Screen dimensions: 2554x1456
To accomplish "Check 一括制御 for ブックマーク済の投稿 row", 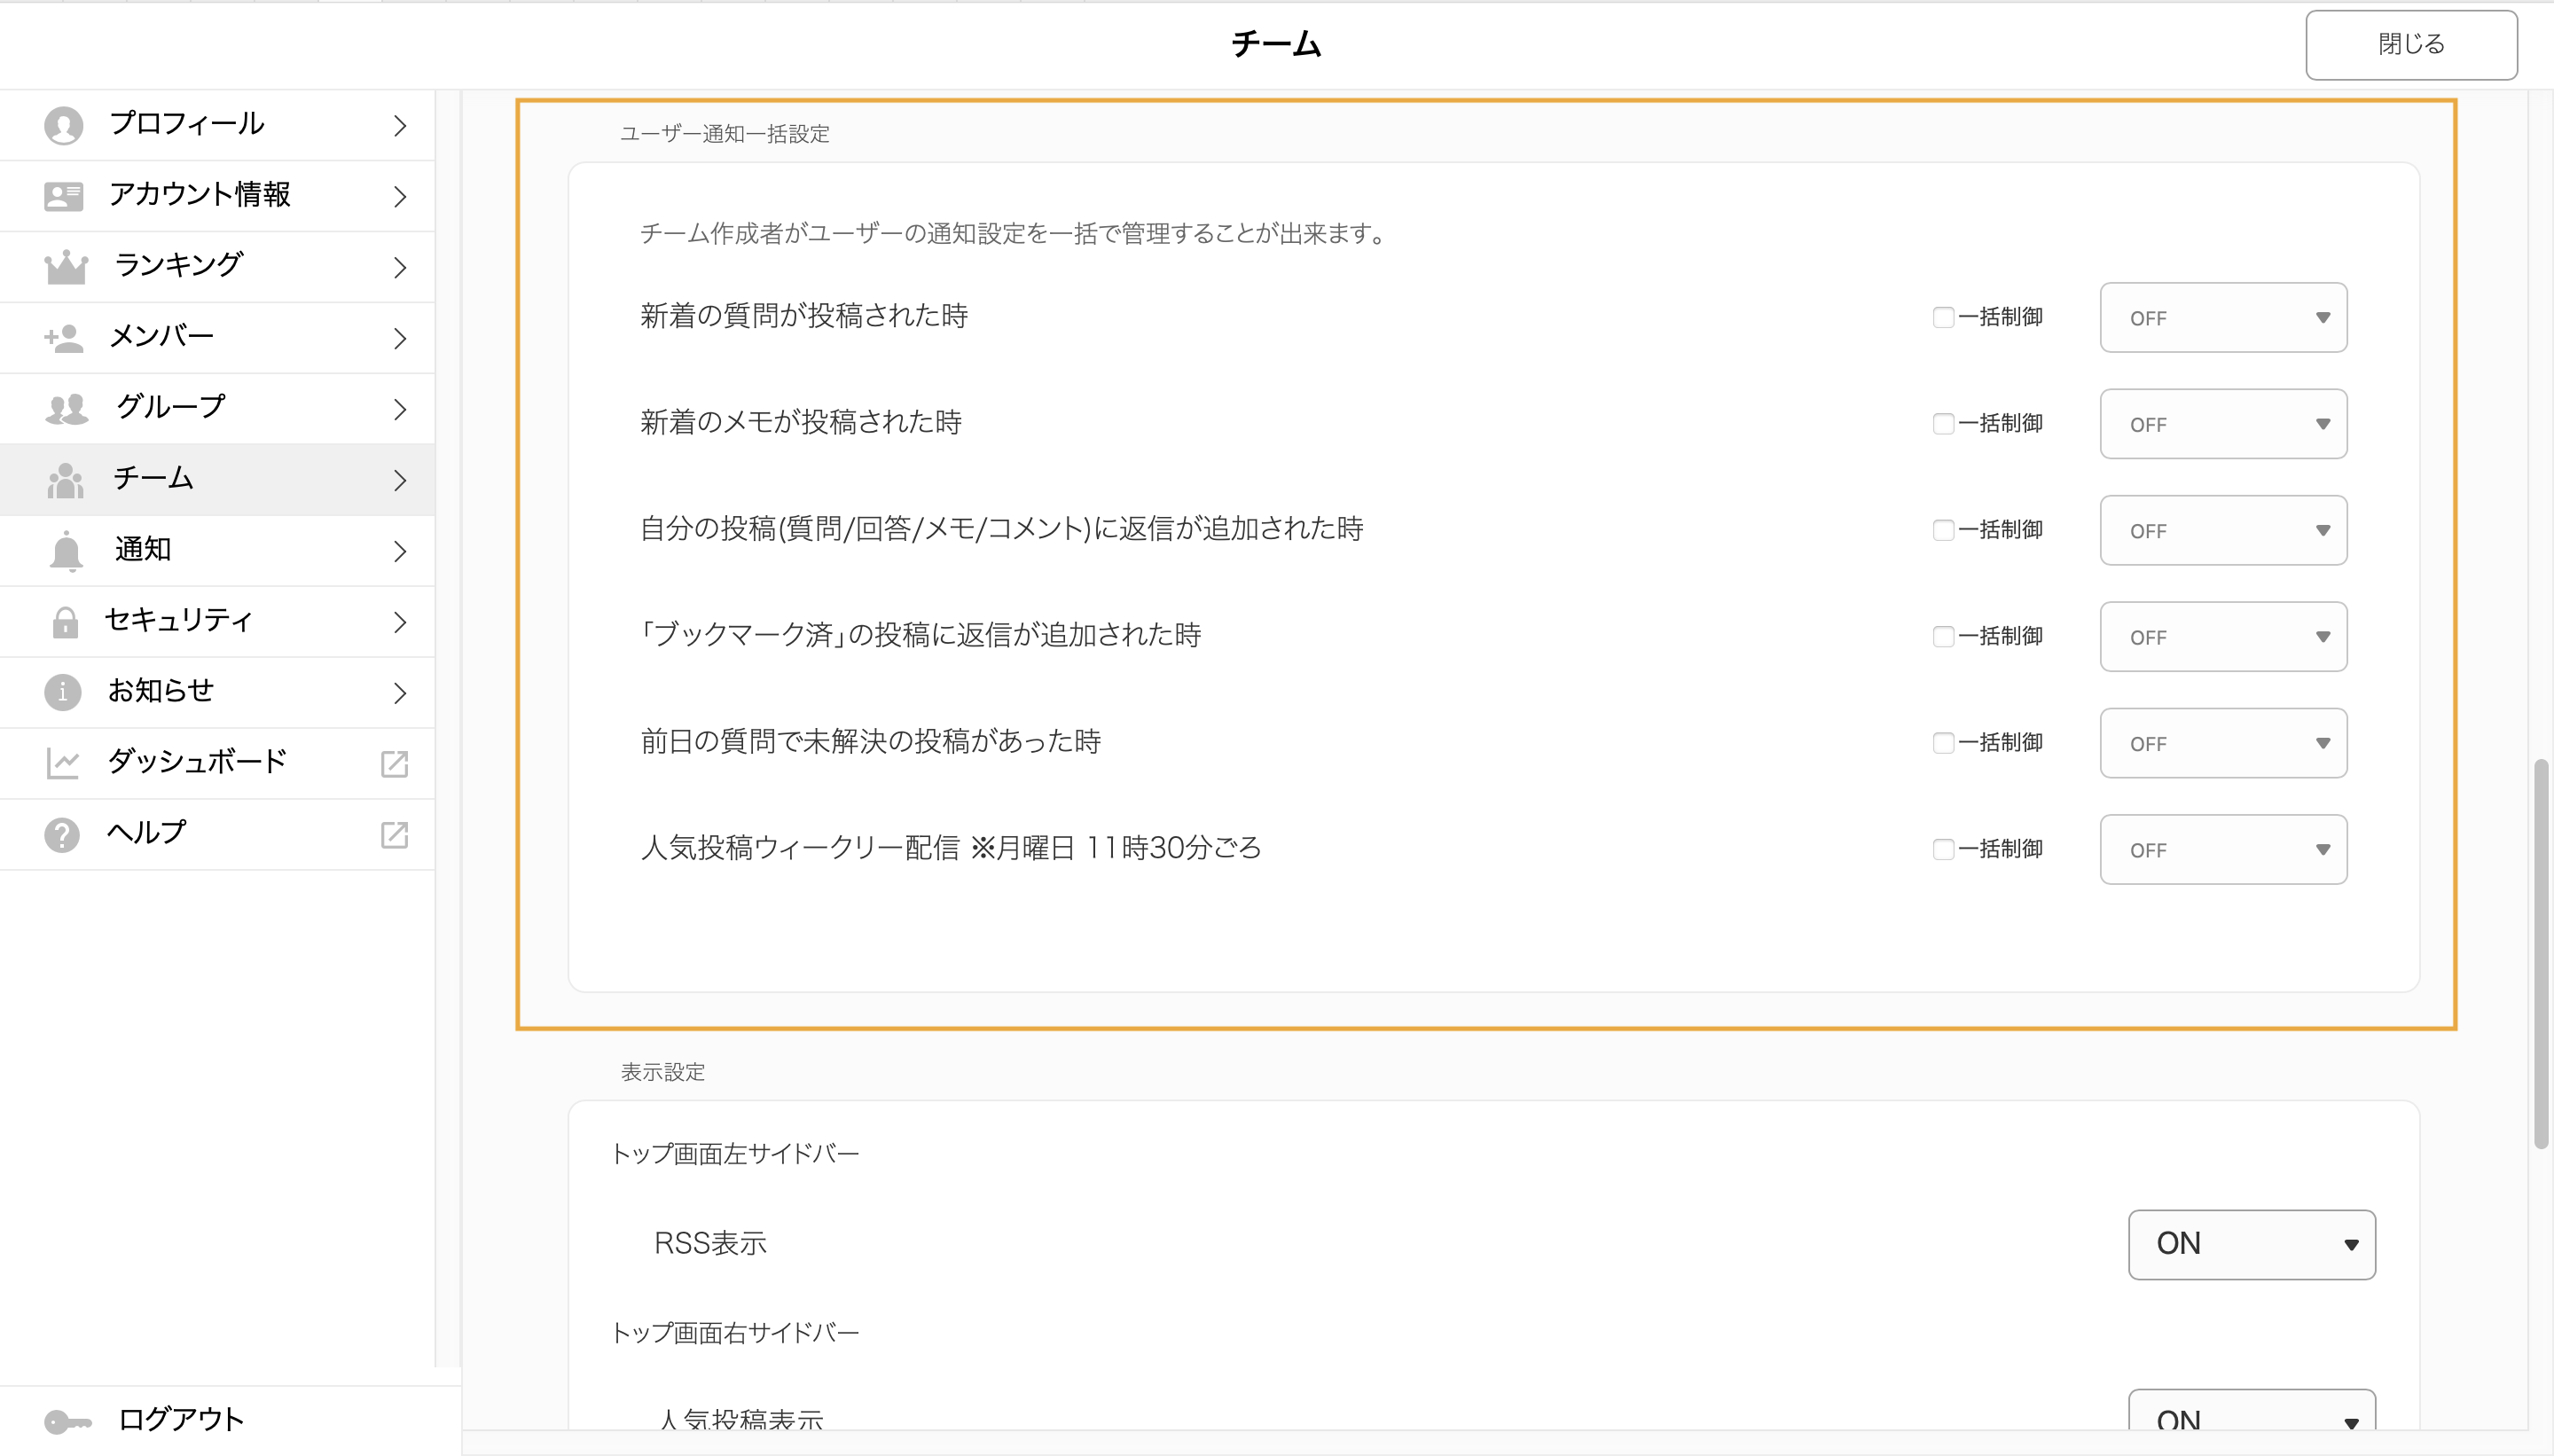I will (1943, 637).
